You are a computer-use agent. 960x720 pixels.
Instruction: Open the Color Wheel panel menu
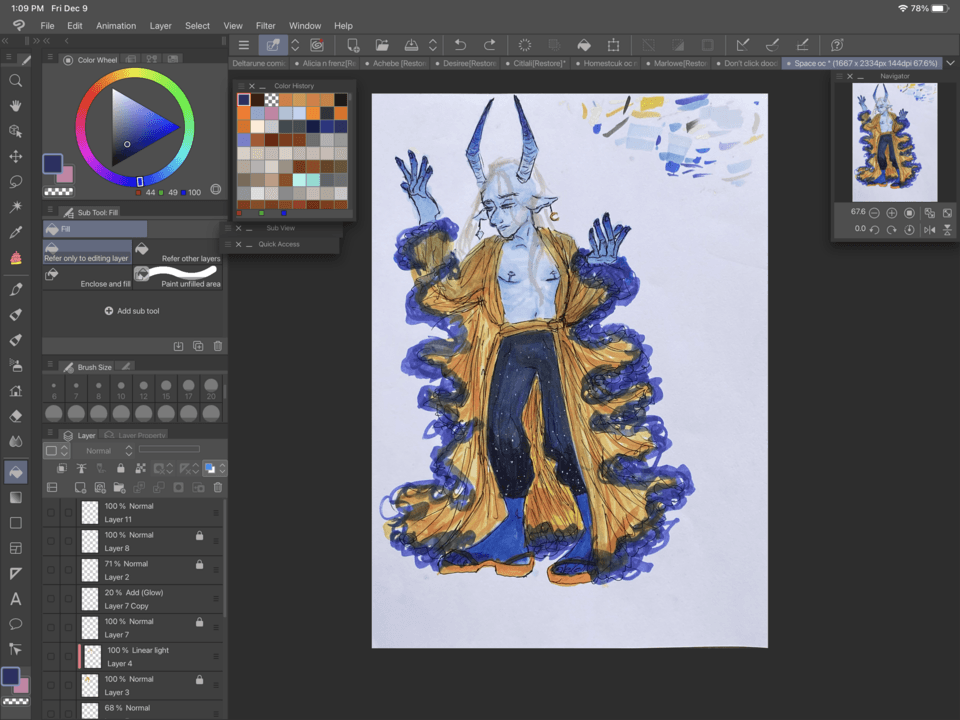(50, 59)
